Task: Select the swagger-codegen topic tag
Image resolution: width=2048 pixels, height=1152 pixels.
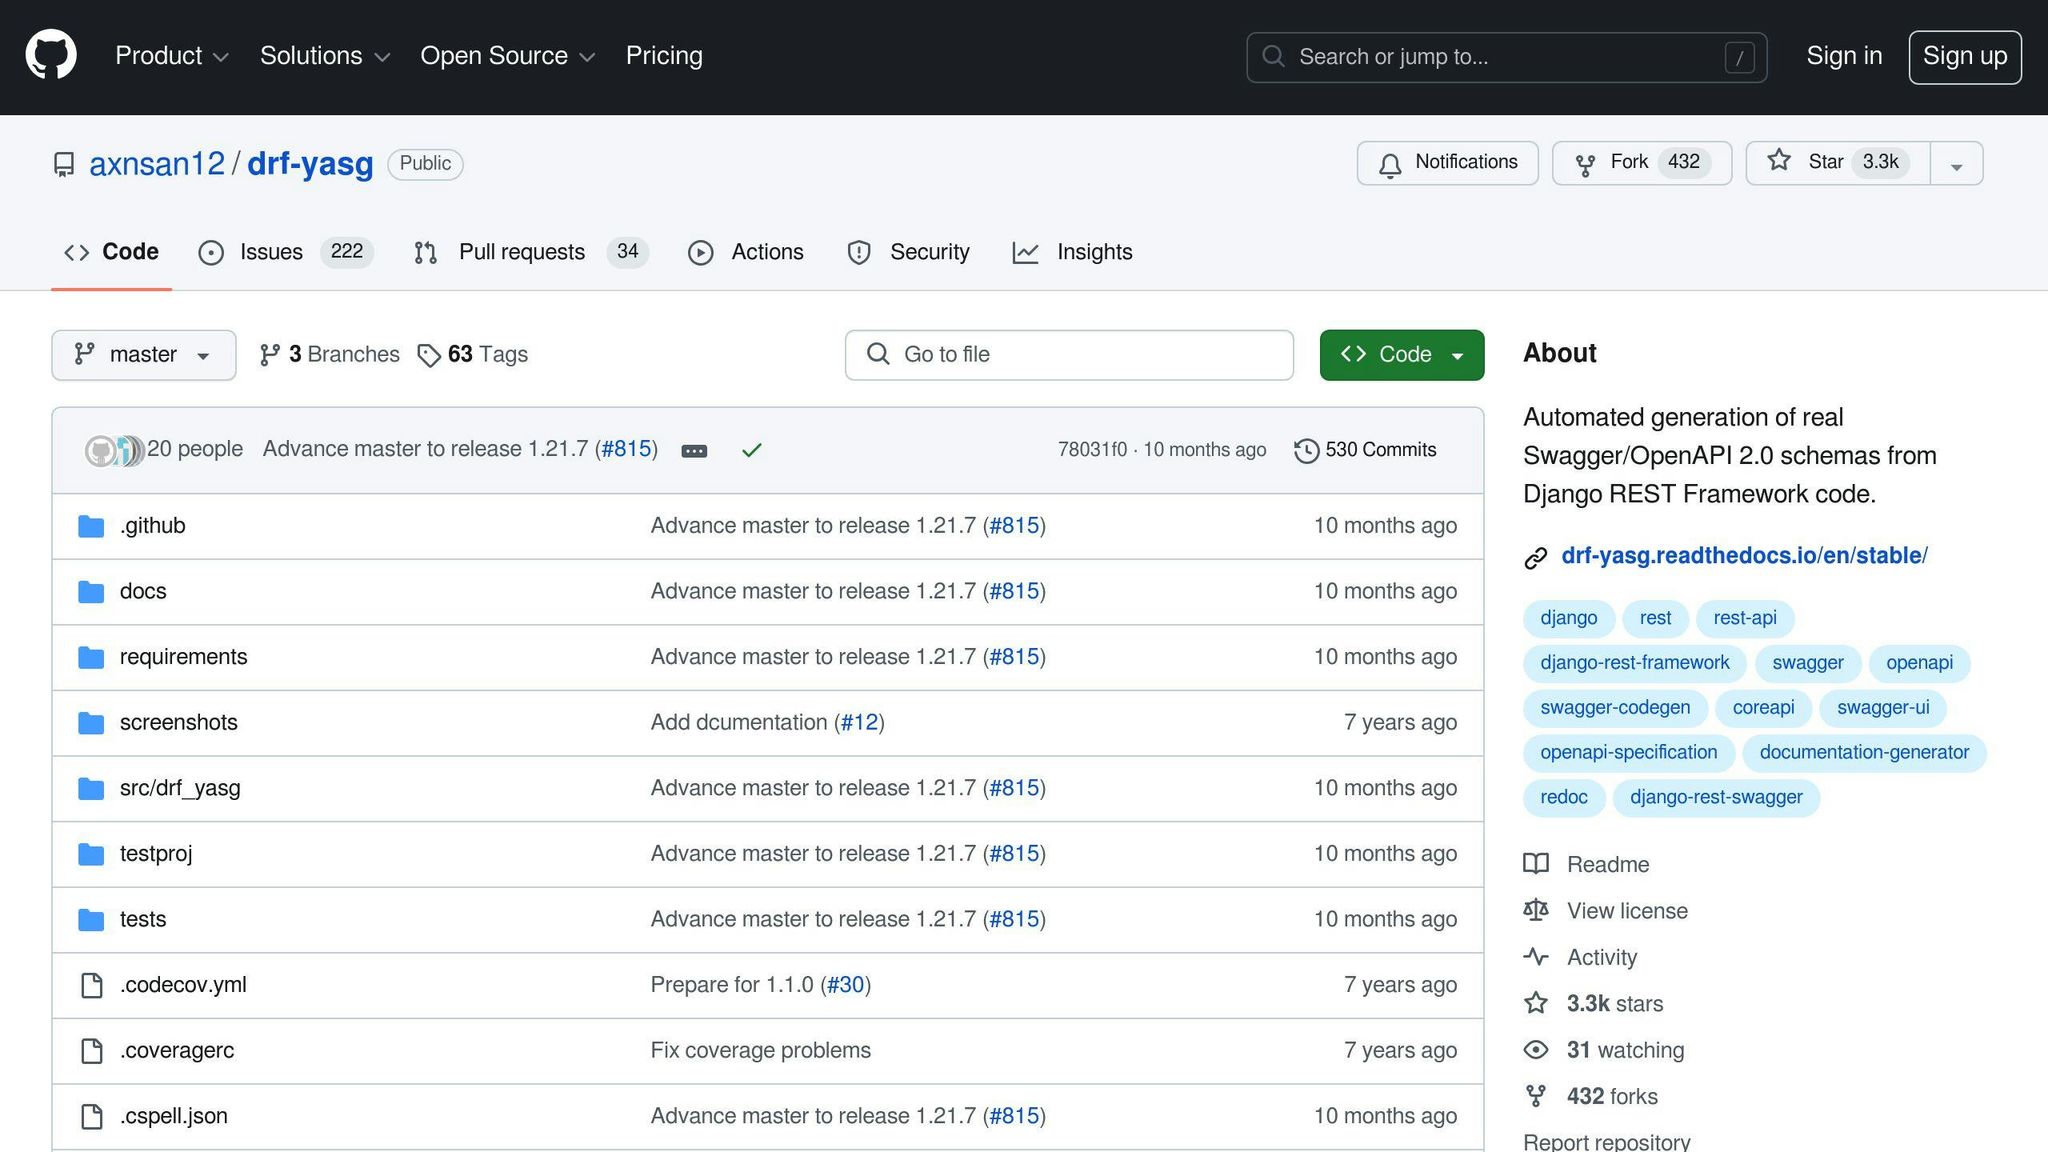Action: coord(1614,708)
